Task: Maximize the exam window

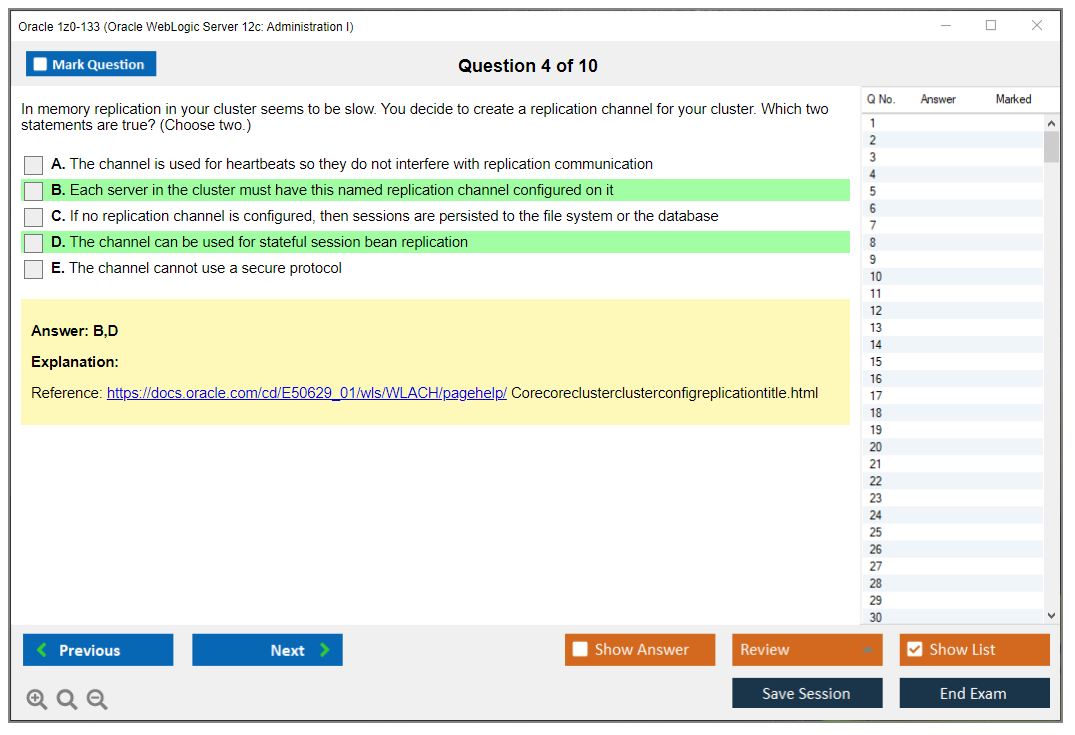Action: 991,26
